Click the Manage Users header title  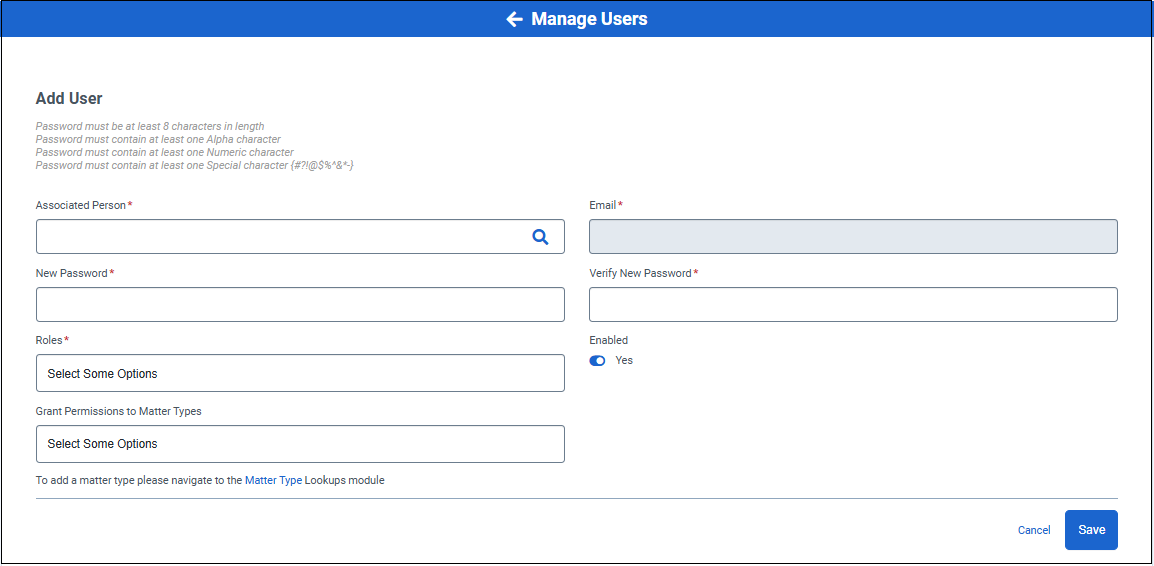click(x=590, y=19)
